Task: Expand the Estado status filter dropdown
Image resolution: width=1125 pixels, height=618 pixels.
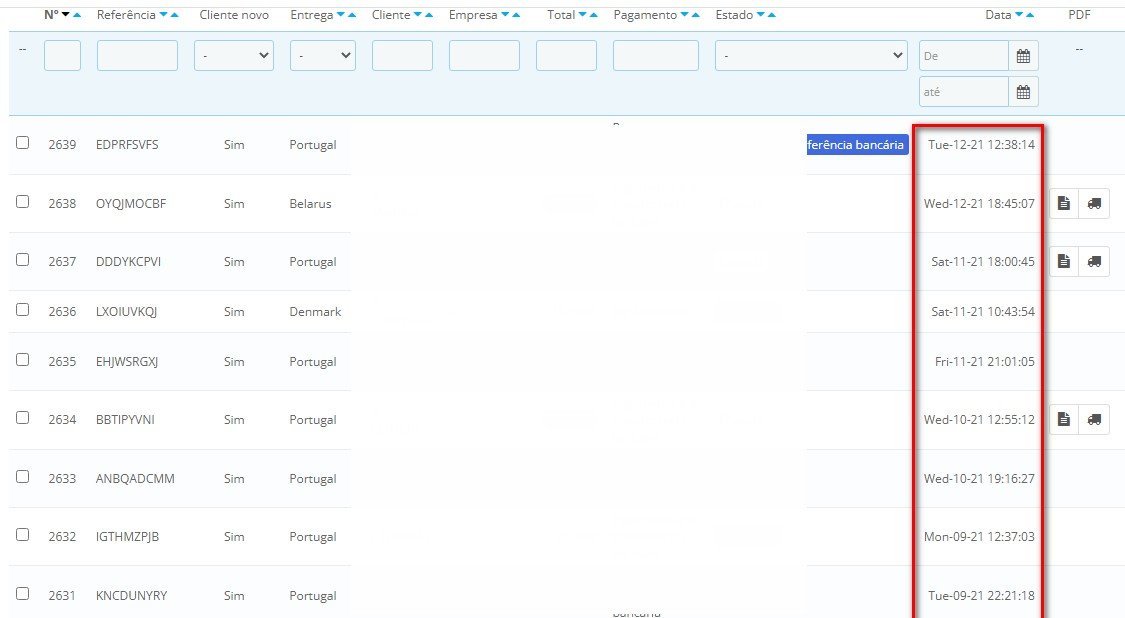Action: 811,55
